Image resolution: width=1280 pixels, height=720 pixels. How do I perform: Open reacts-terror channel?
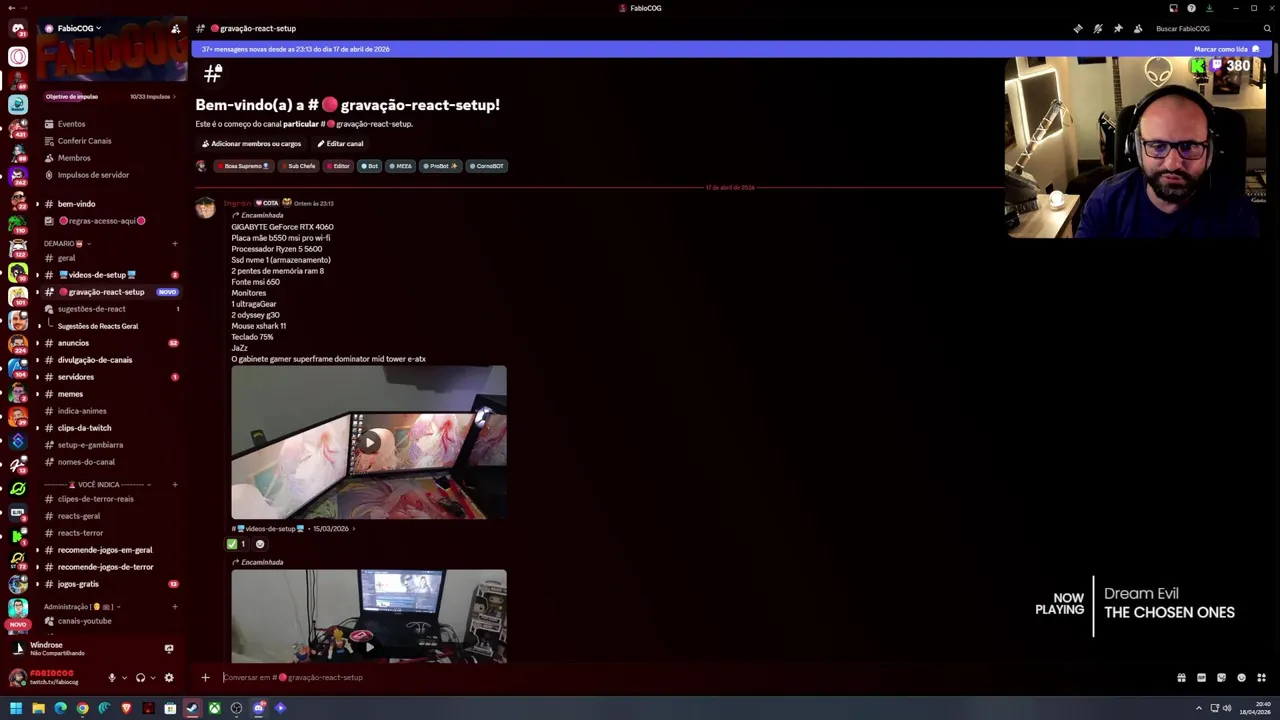(x=80, y=533)
